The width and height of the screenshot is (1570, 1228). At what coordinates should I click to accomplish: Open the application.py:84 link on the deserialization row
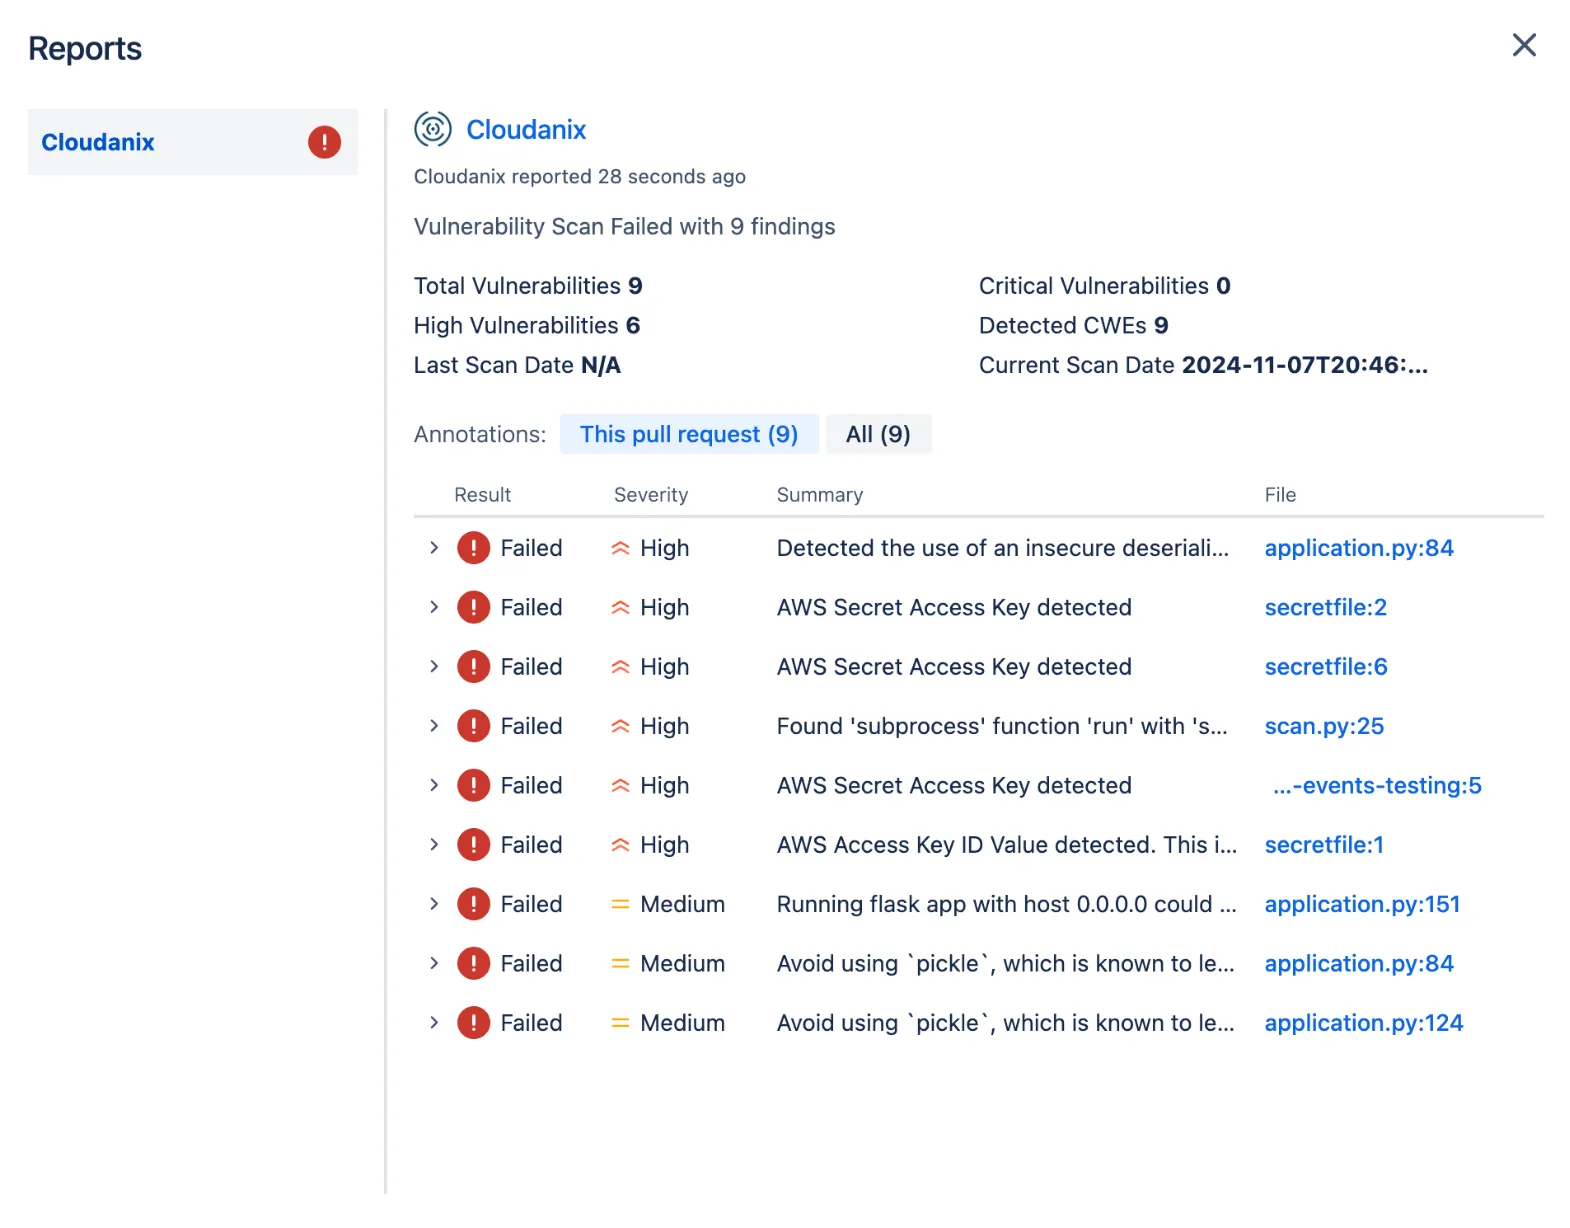pyautogui.click(x=1359, y=548)
